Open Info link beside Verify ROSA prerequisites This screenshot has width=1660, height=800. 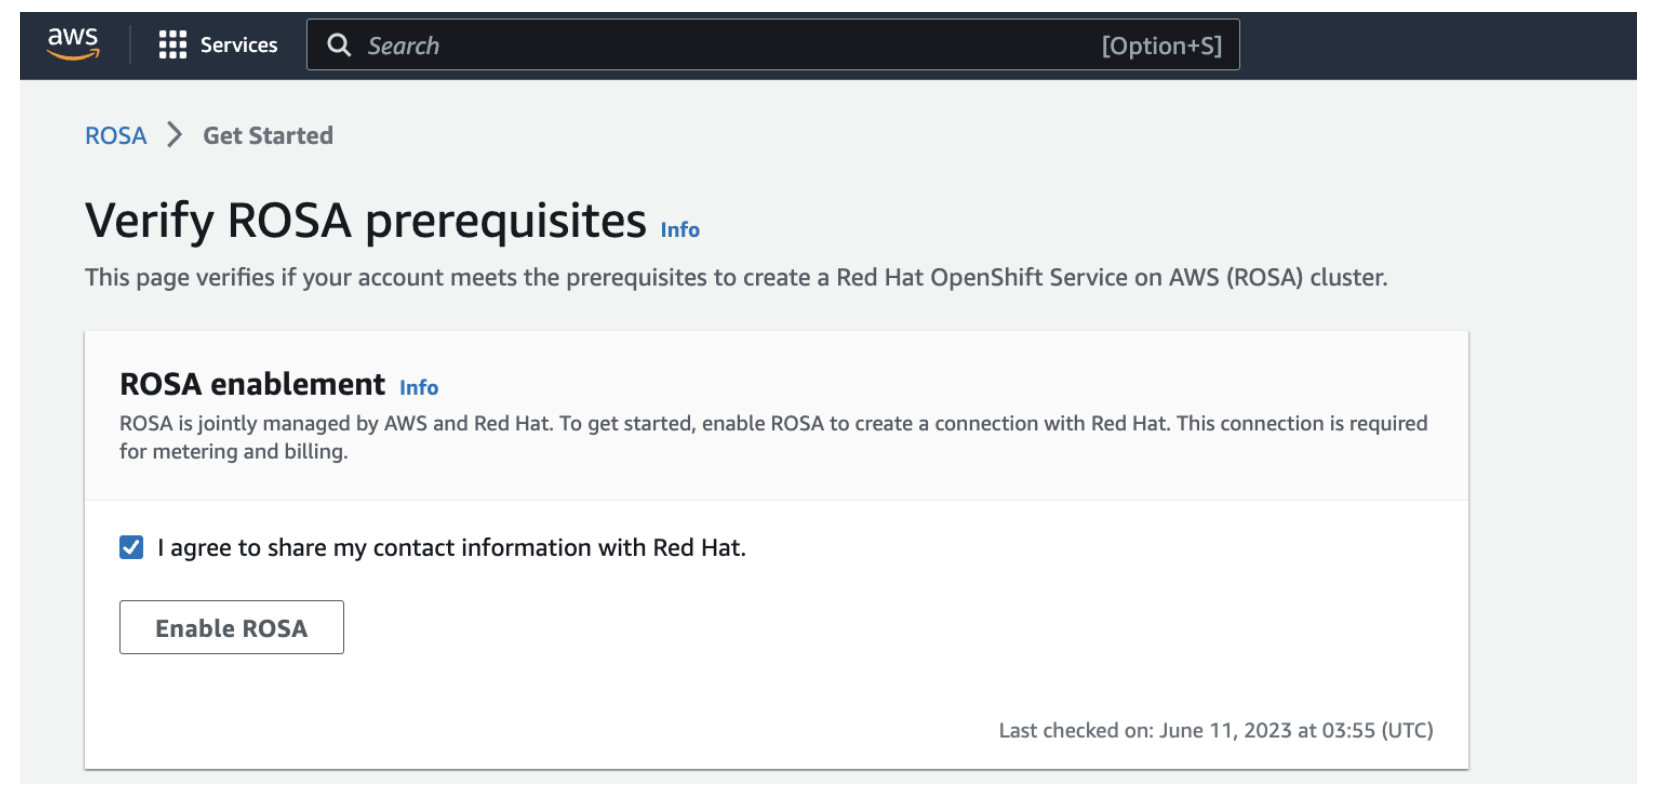(680, 230)
